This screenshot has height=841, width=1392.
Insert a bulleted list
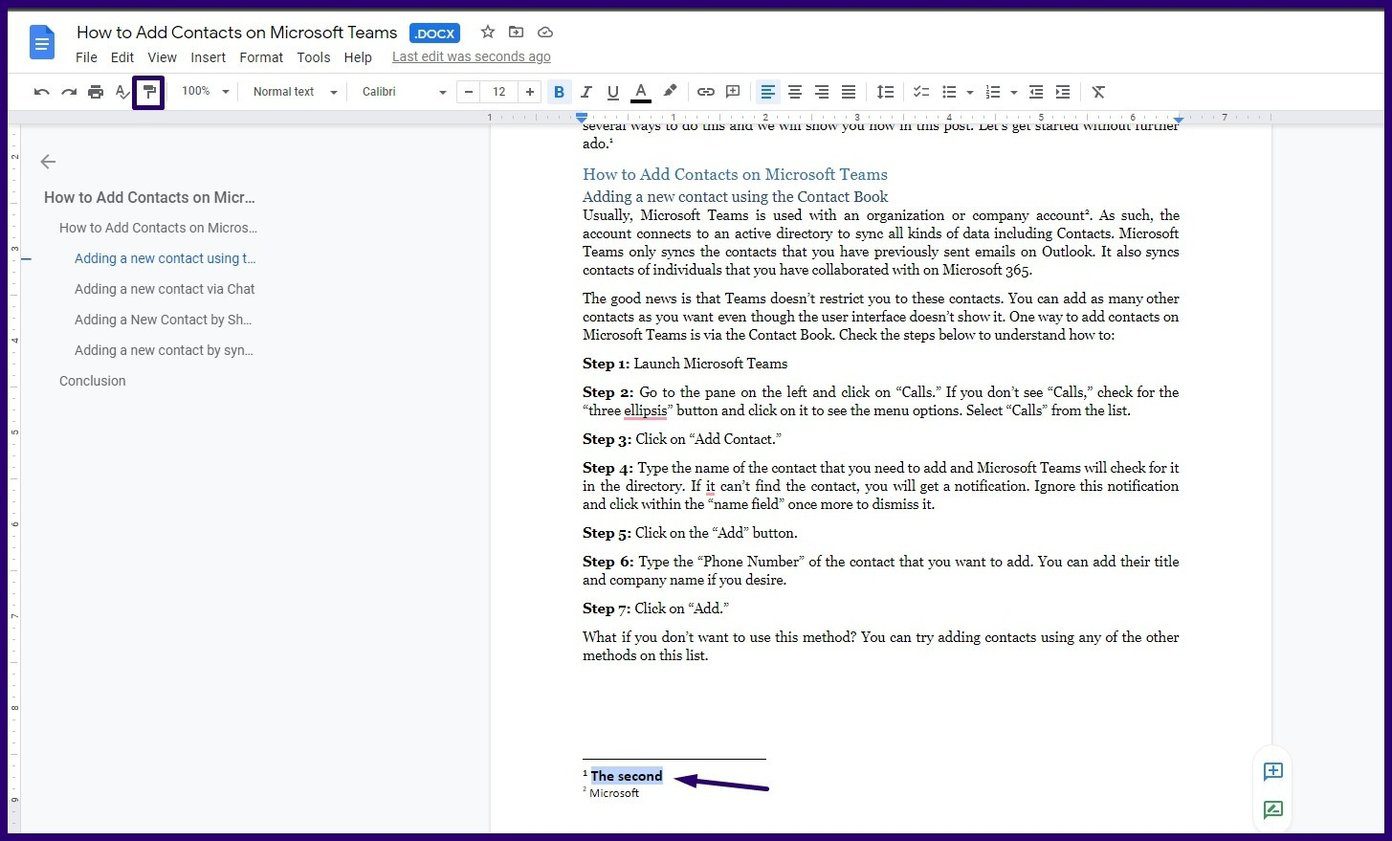[950, 92]
